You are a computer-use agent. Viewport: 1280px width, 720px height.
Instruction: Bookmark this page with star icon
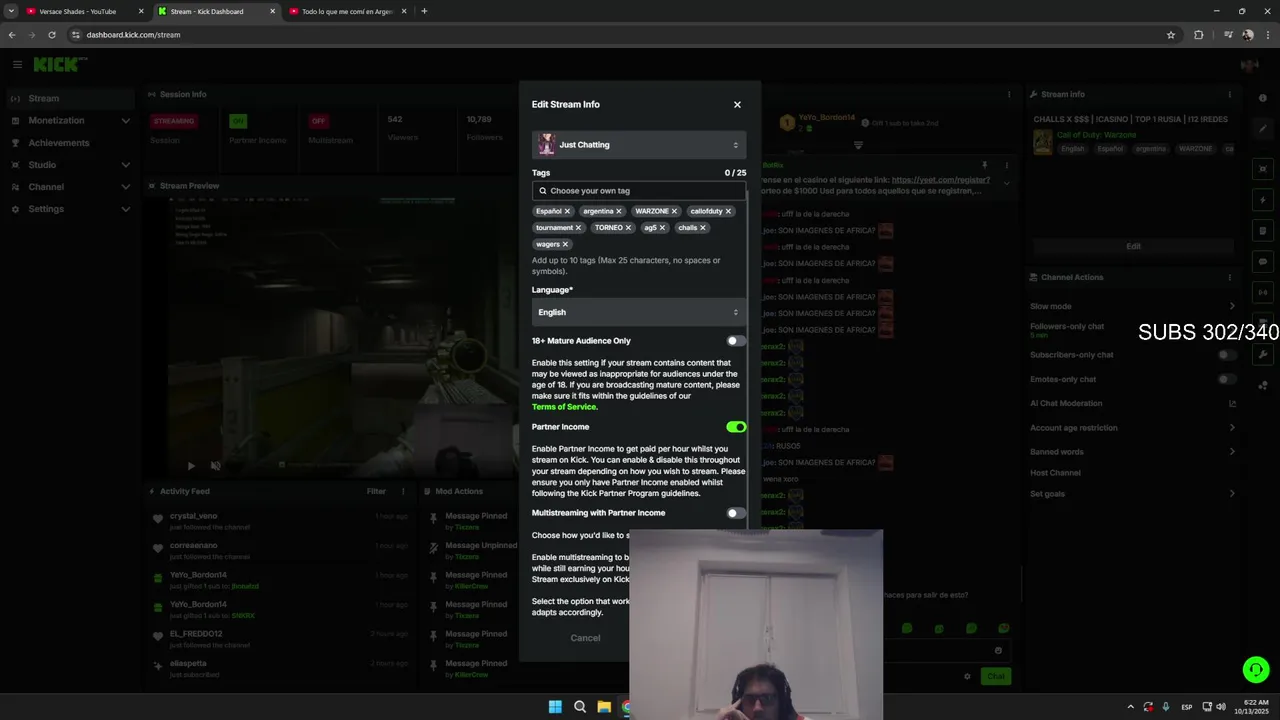coord(1171,35)
